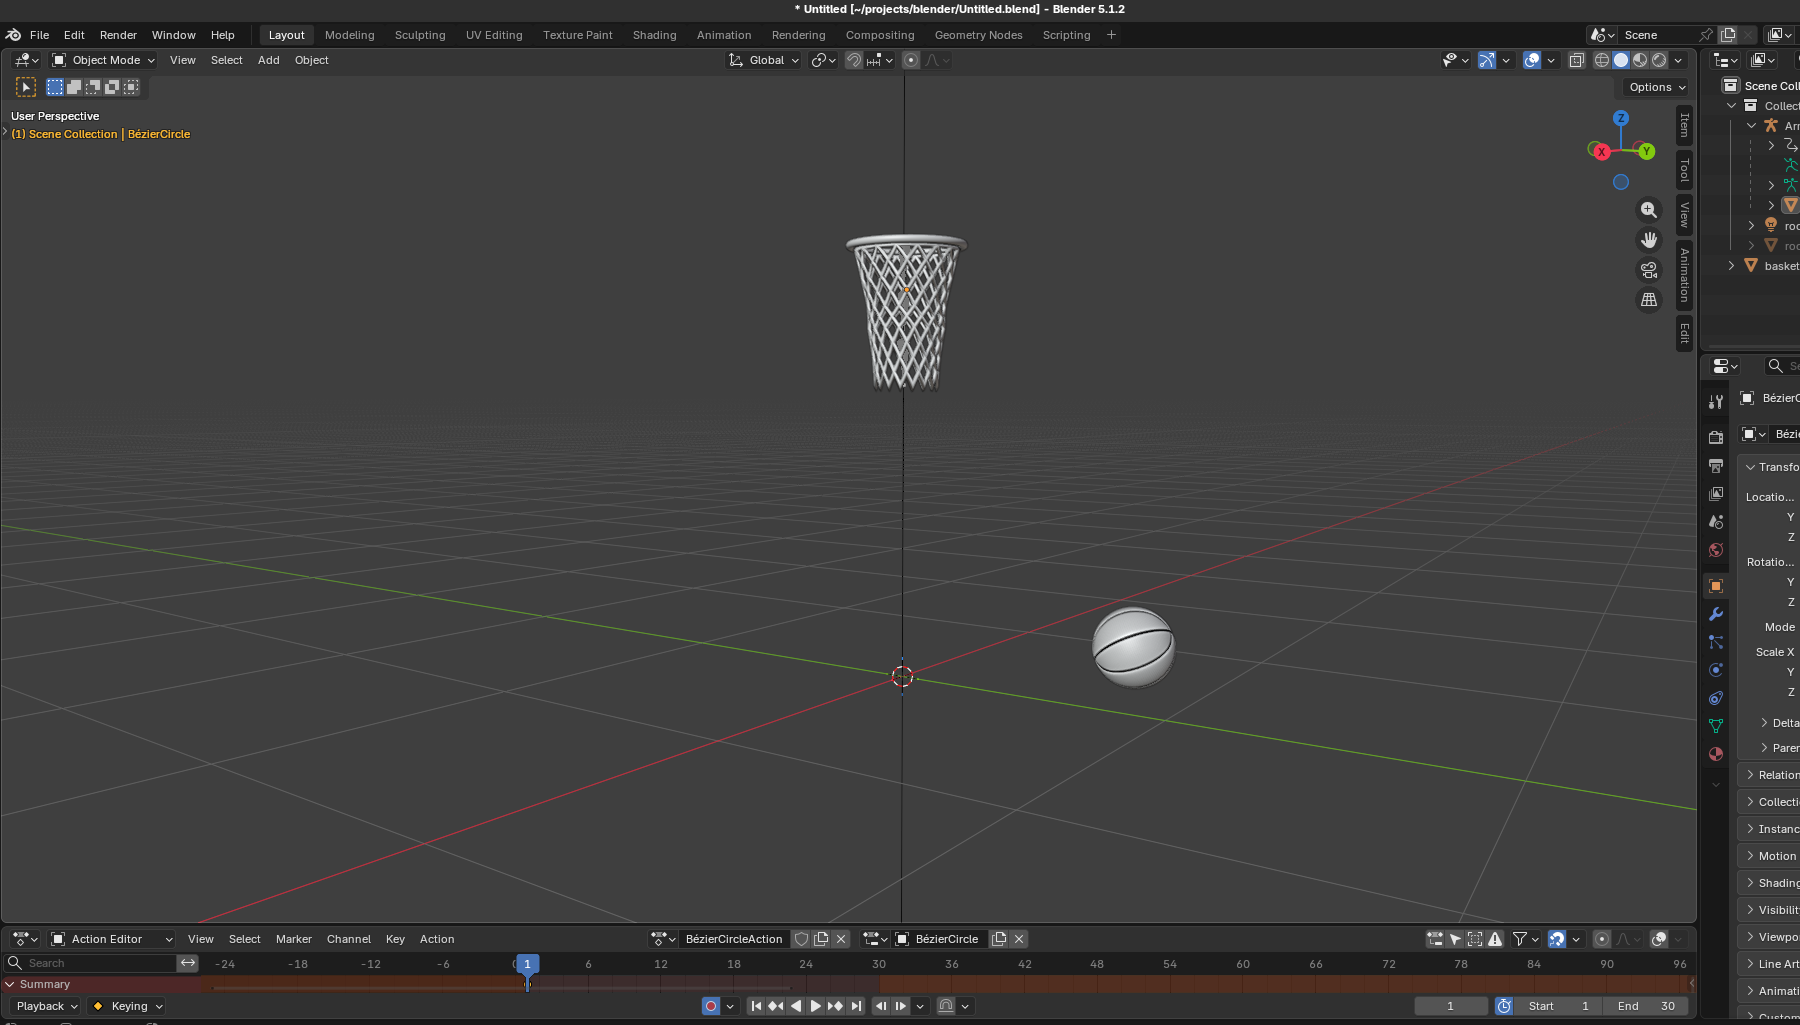1800x1025 pixels.
Task: Open the Render menu
Action: coord(118,35)
